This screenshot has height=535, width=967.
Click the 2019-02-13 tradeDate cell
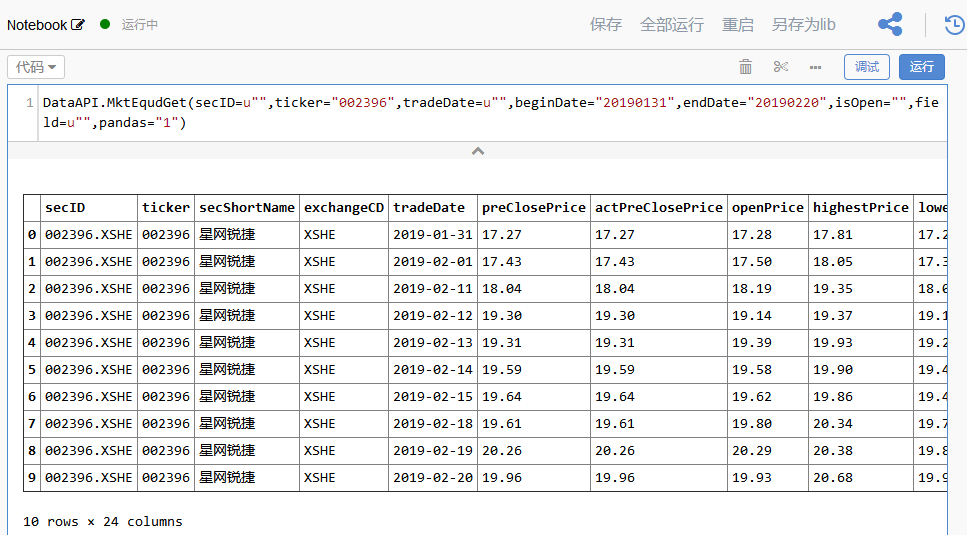coord(432,343)
